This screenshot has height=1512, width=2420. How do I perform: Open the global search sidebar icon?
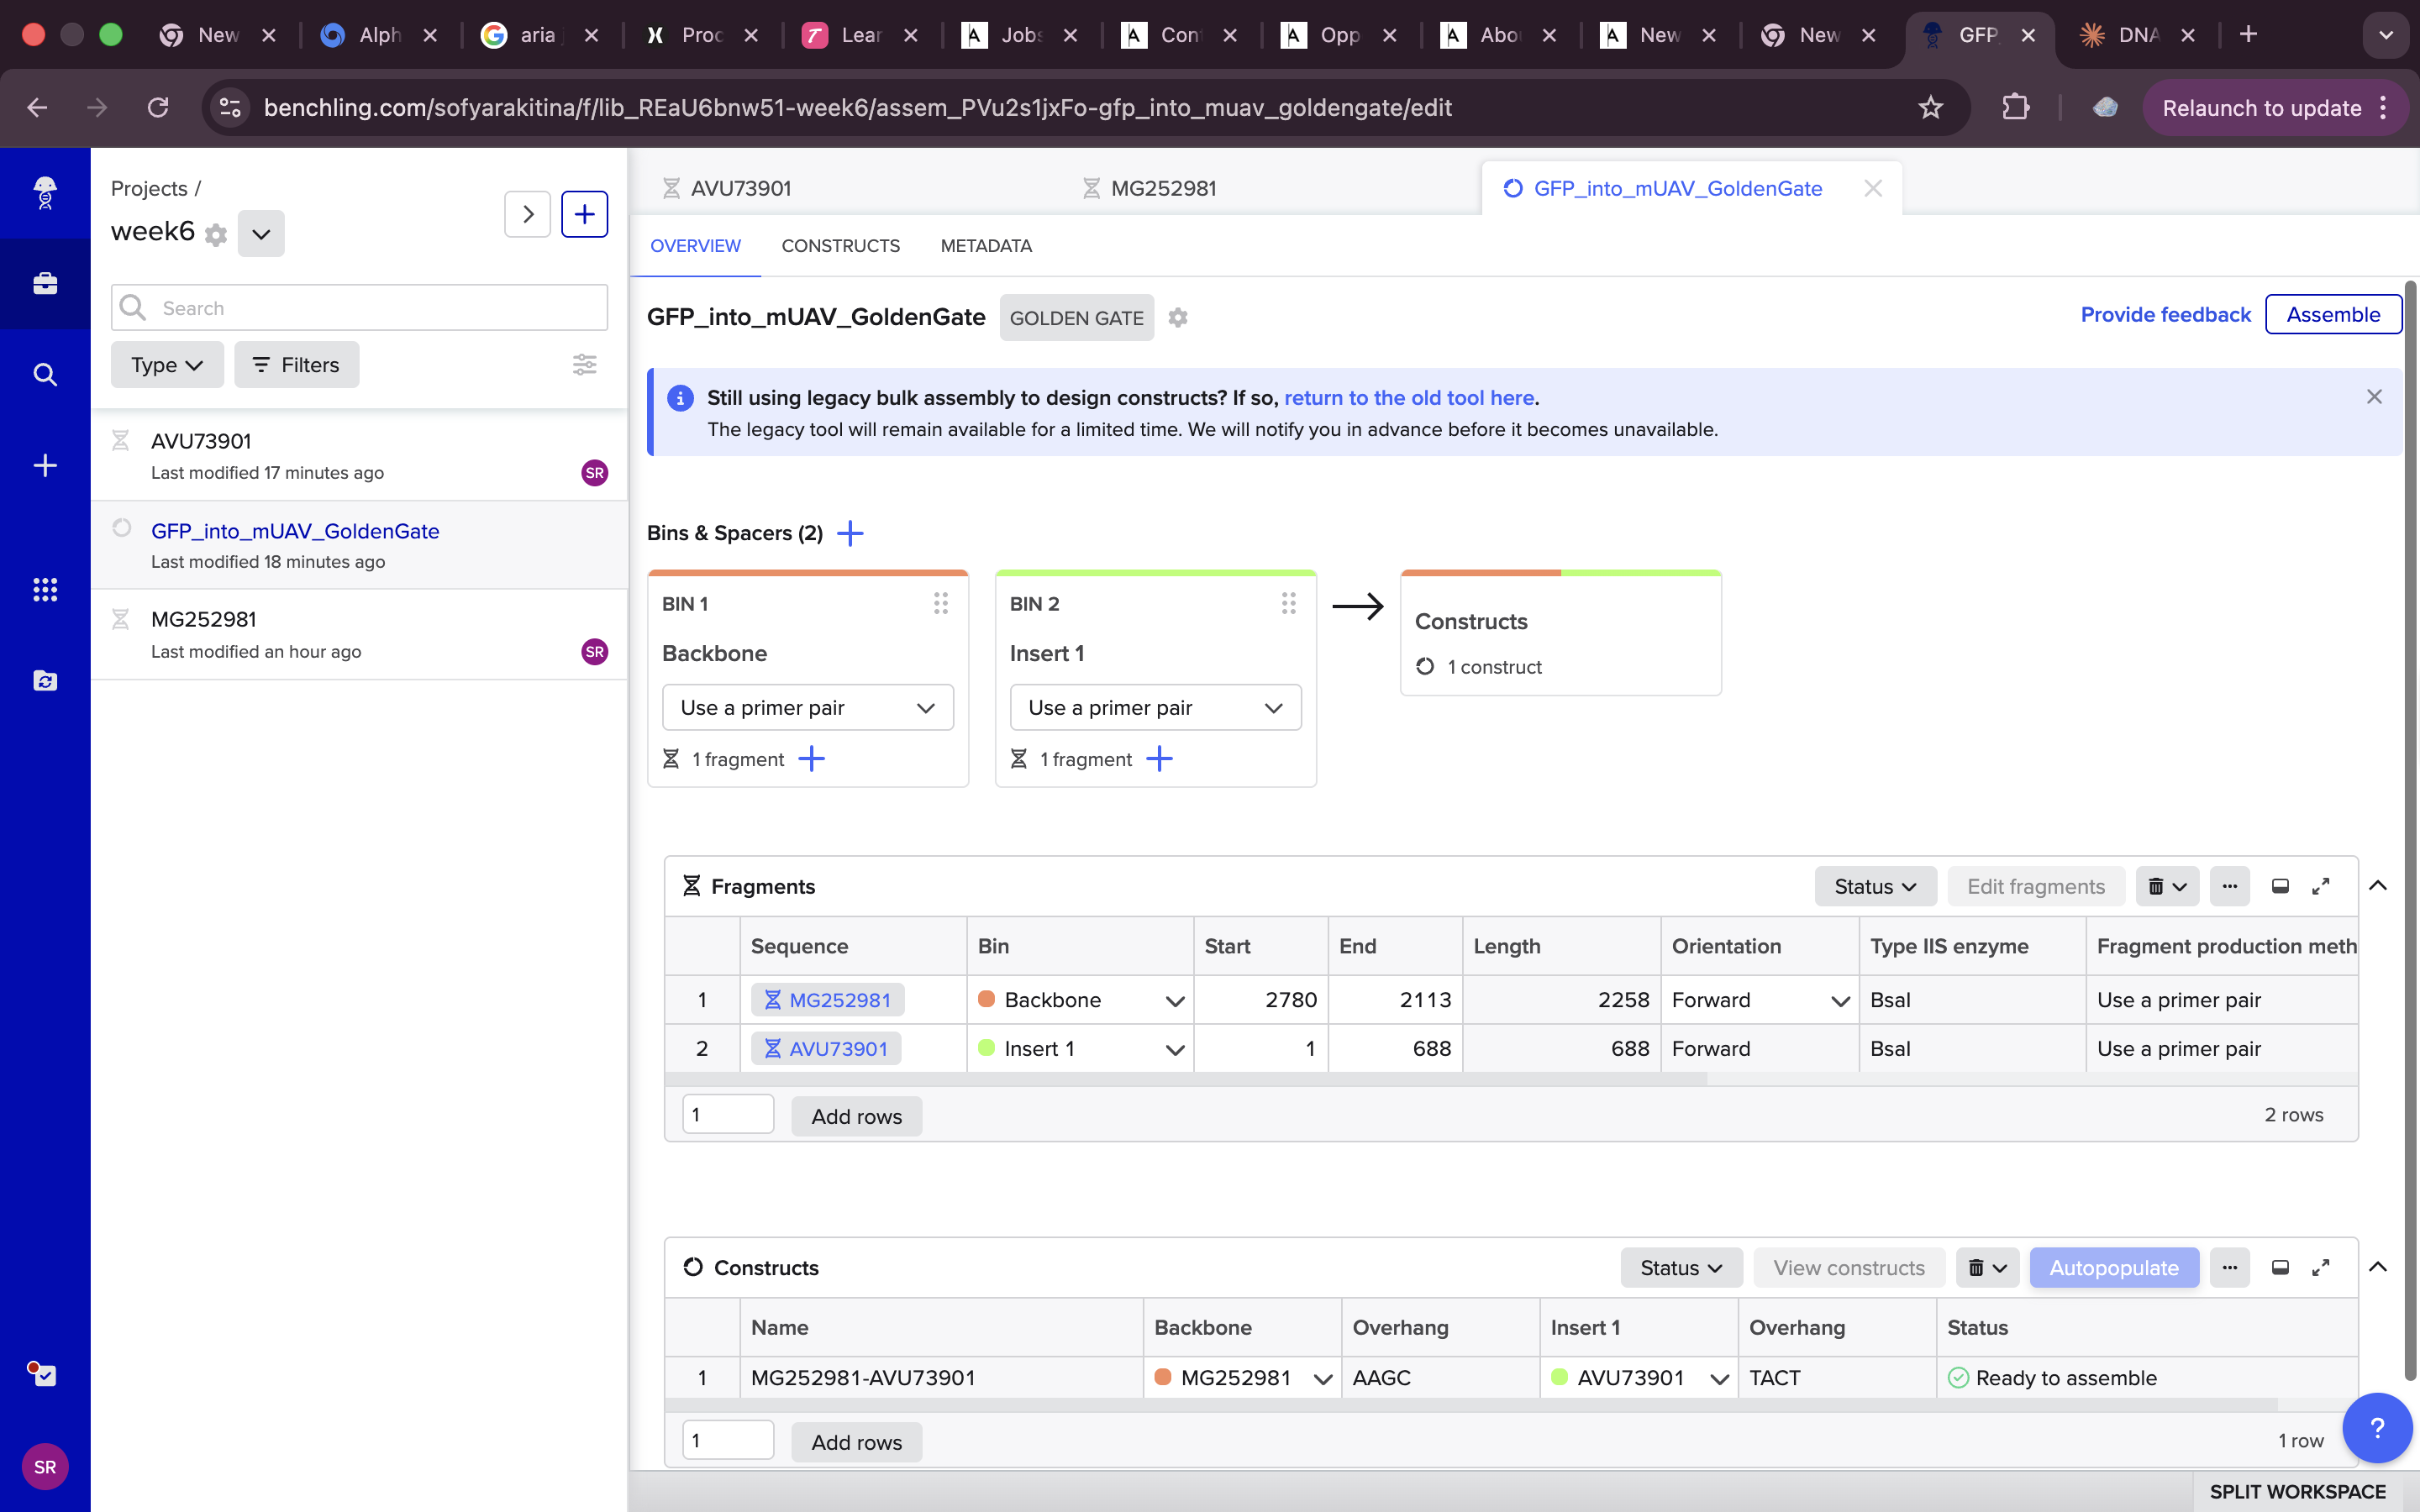tap(45, 375)
